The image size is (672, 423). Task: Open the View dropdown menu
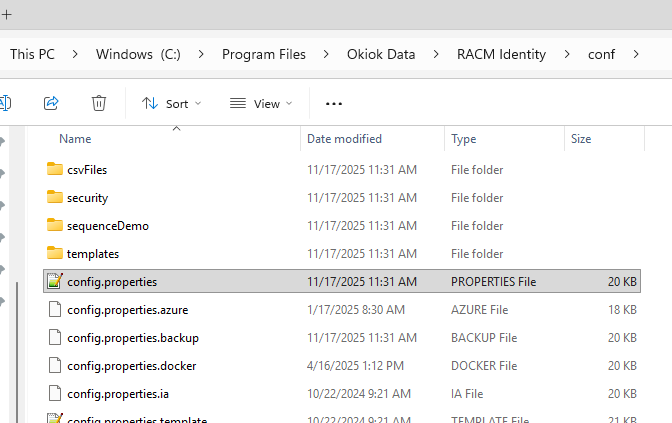point(261,103)
